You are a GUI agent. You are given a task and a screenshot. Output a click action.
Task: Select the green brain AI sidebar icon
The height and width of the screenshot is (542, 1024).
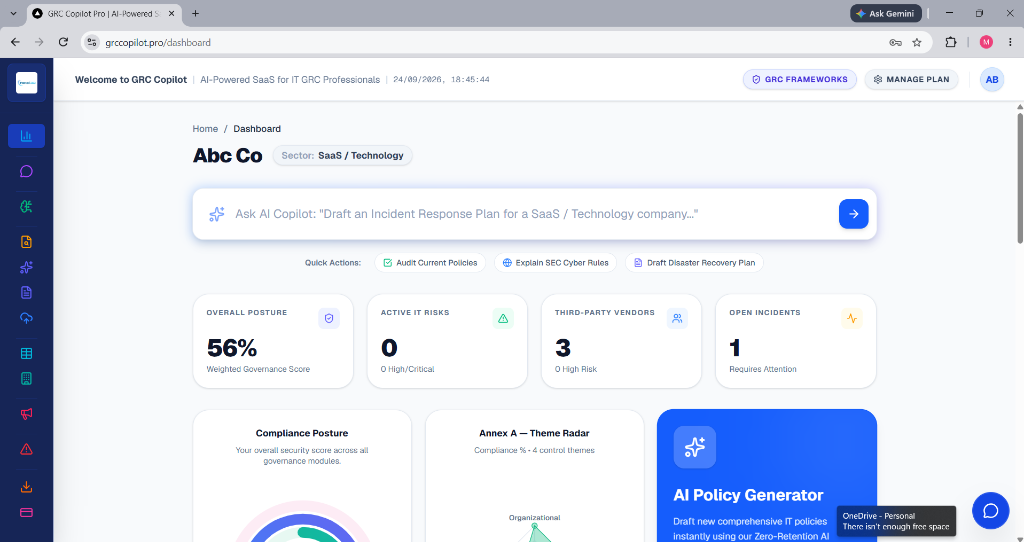coord(26,206)
